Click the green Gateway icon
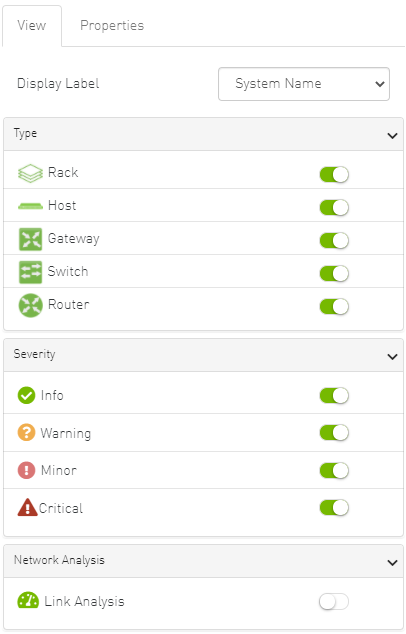This screenshot has width=406, height=634. [x=30, y=239]
